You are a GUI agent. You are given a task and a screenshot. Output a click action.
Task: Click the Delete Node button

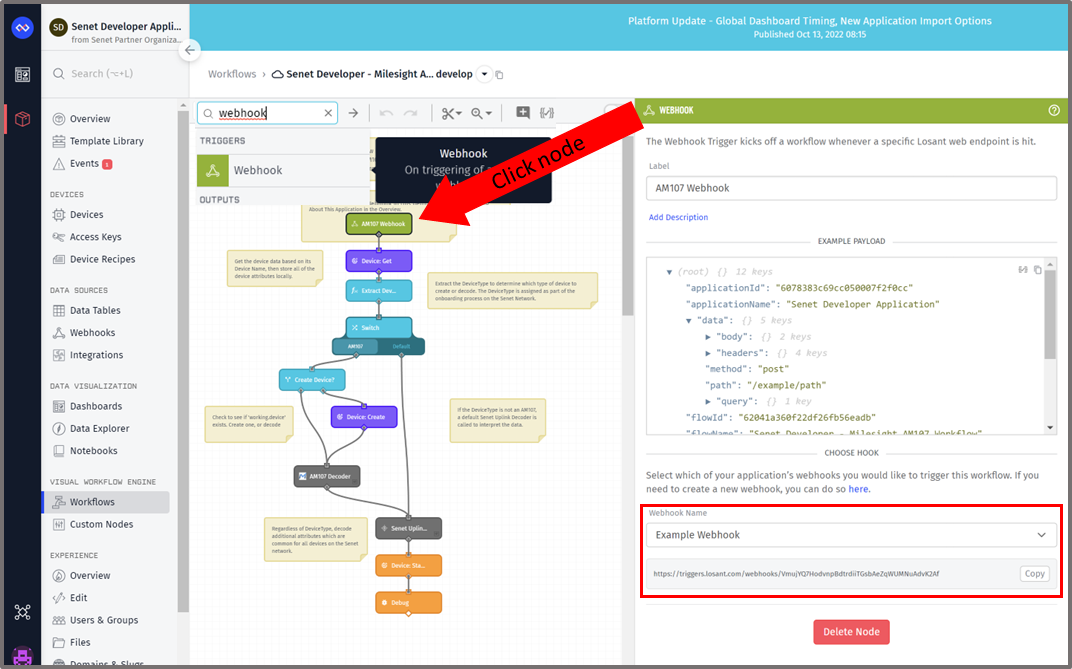click(x=851, y=632)
